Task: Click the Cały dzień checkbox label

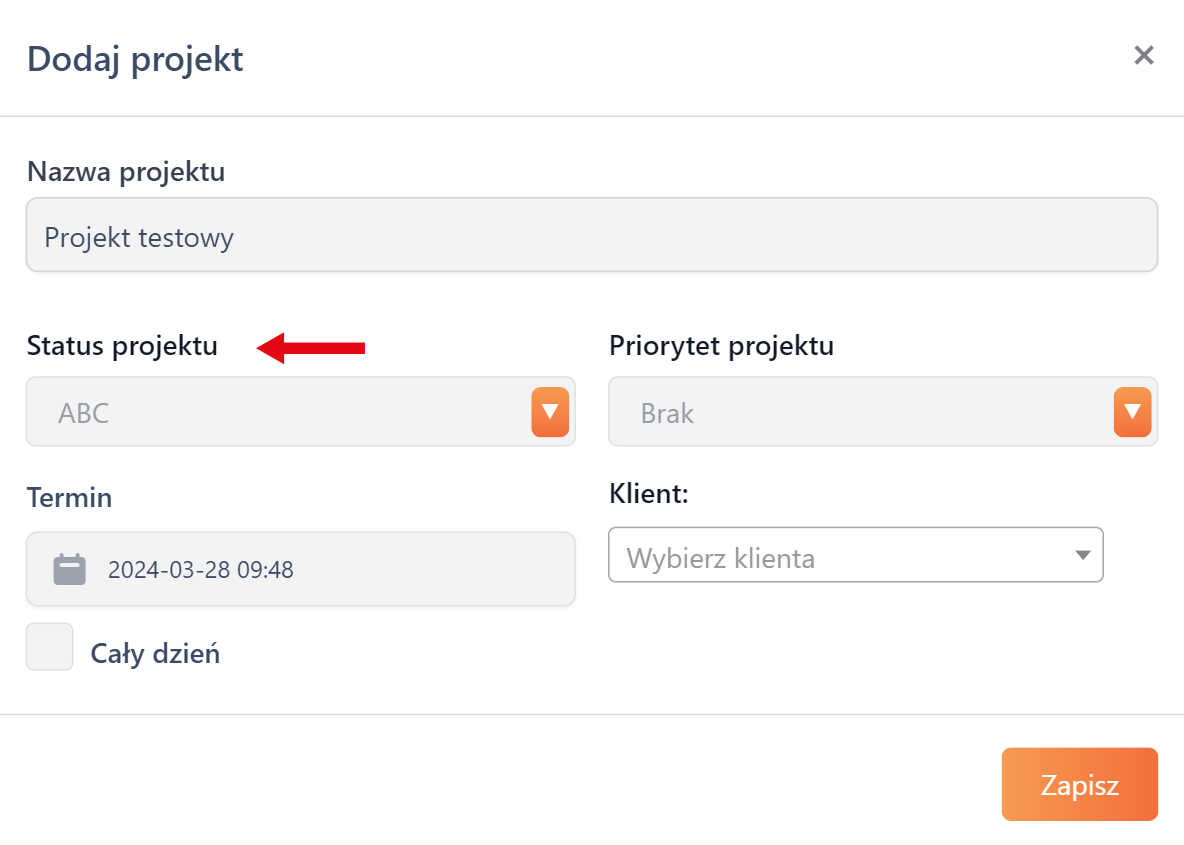Action: [x=155, y=654]
